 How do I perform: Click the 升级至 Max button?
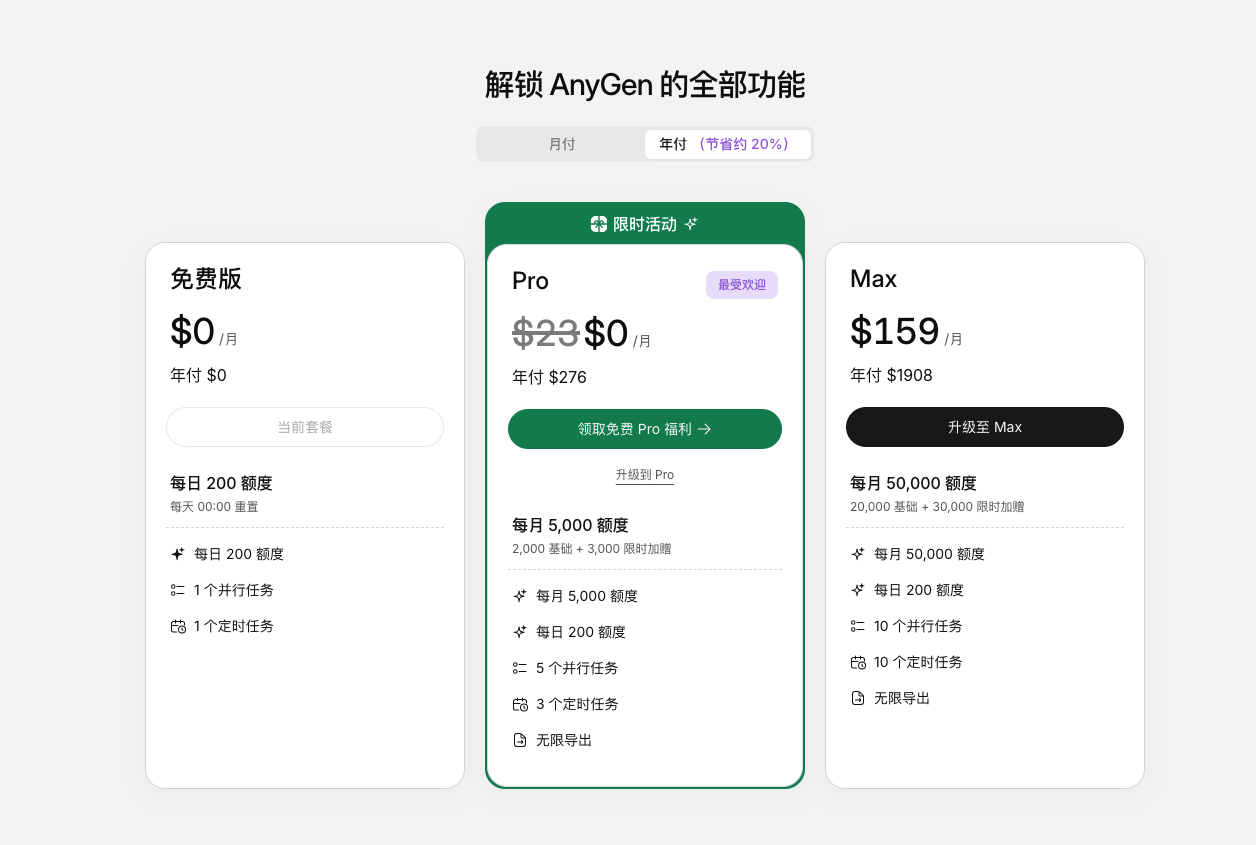(984, 427)
